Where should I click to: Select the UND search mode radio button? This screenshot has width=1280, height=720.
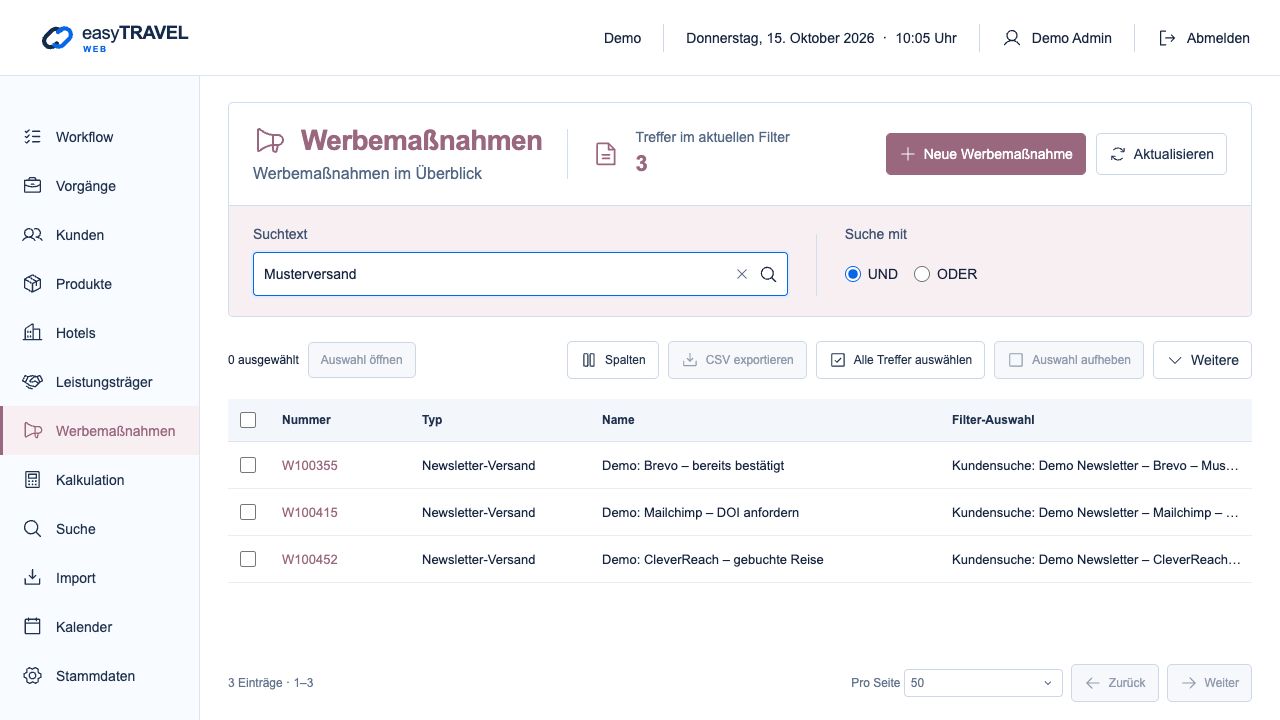pos(853,274)
